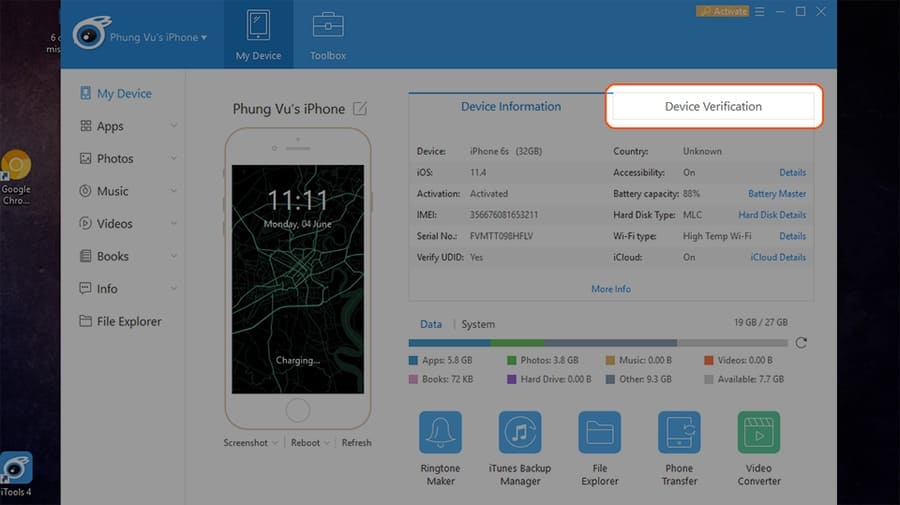Click the Music legend swatch
The image size is (900, 505).
pyautogui.click(x=610, y=360)
